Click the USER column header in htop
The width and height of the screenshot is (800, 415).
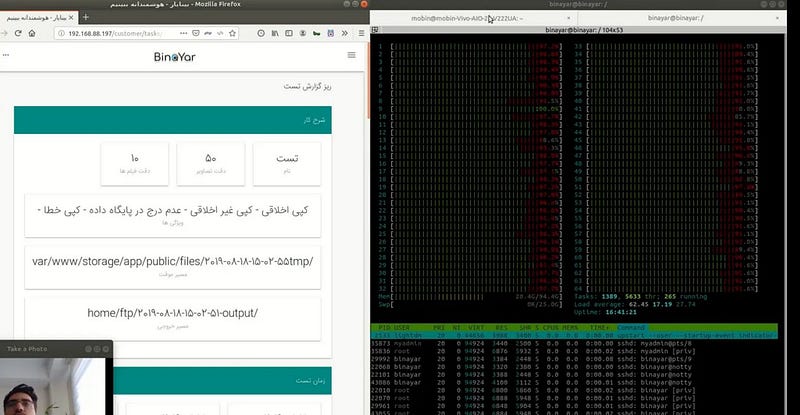[x=402, y=327]
